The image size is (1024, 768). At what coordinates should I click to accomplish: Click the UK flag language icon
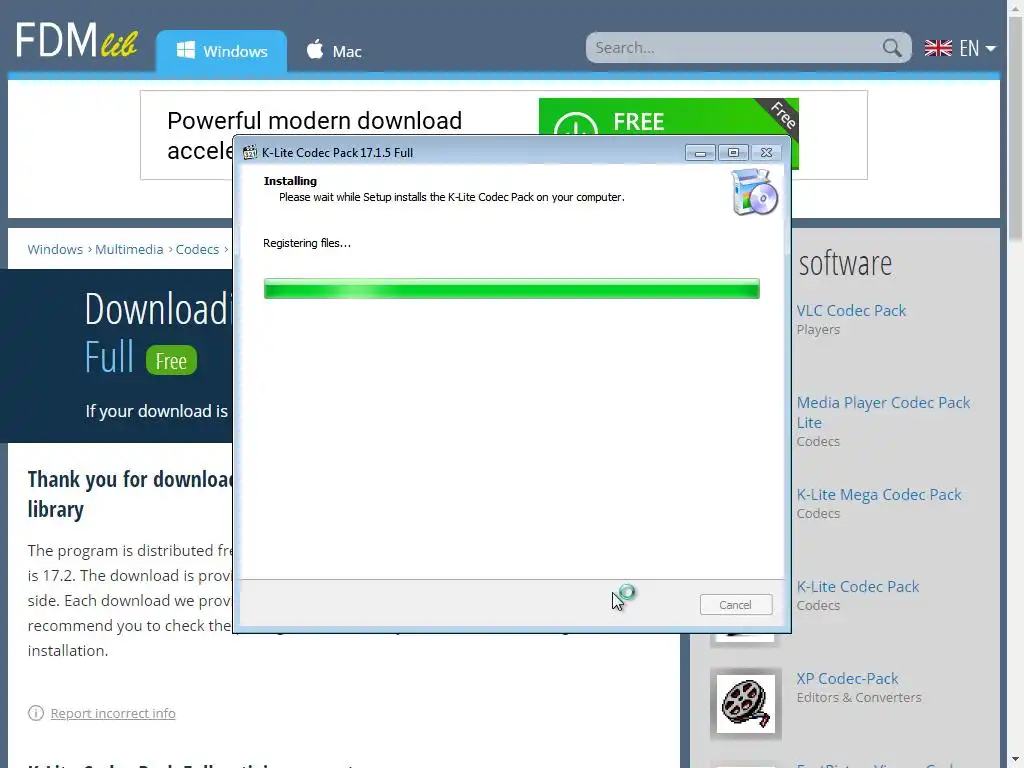pyautogui.click(x=938, y=48)
